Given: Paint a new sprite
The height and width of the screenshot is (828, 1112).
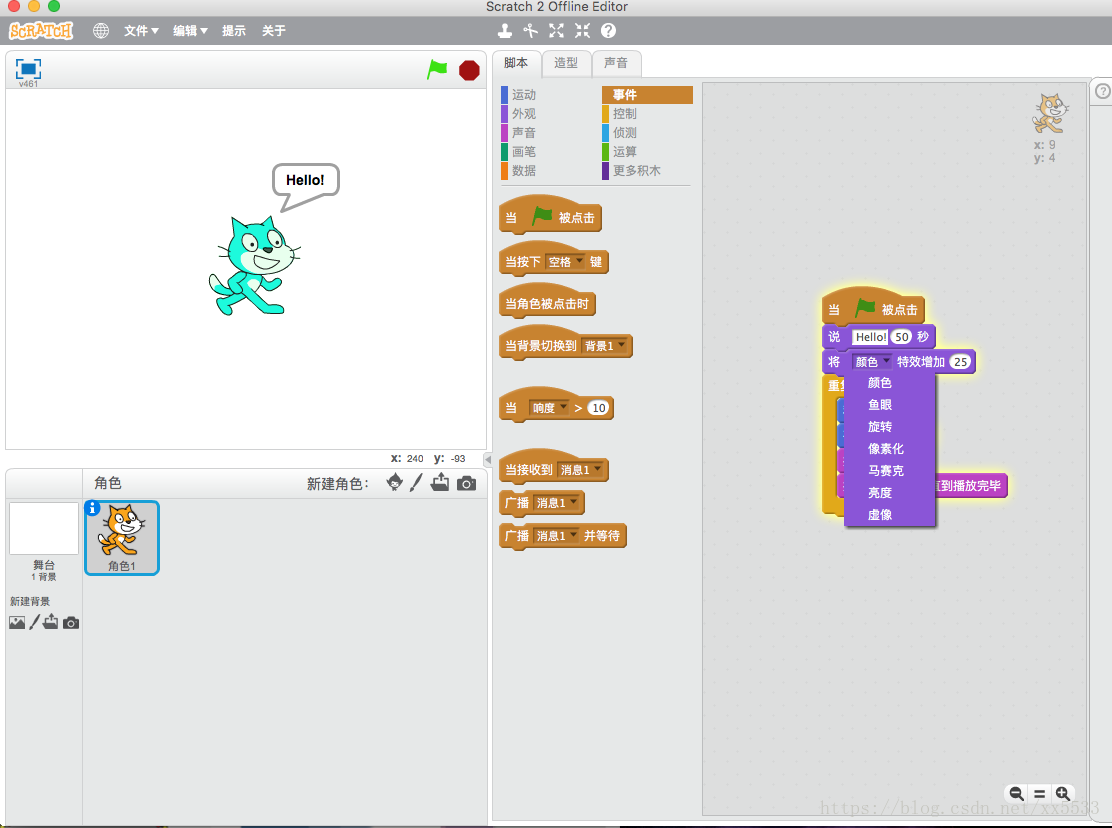Looking at the screenshot, I should (416, 483).
